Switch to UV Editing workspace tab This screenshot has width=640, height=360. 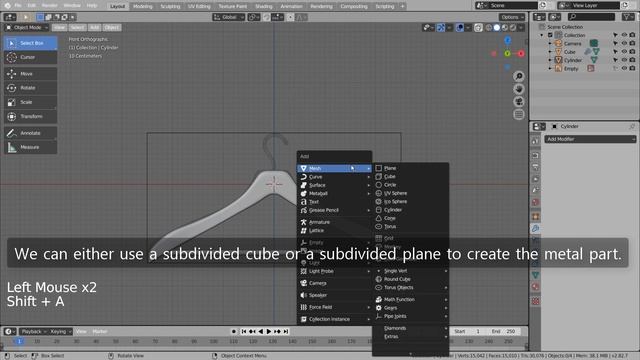199,6
